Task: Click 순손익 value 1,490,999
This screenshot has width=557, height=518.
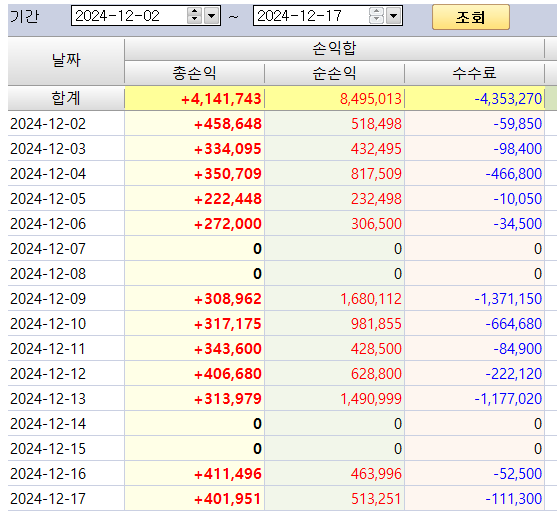Action: 371,399
